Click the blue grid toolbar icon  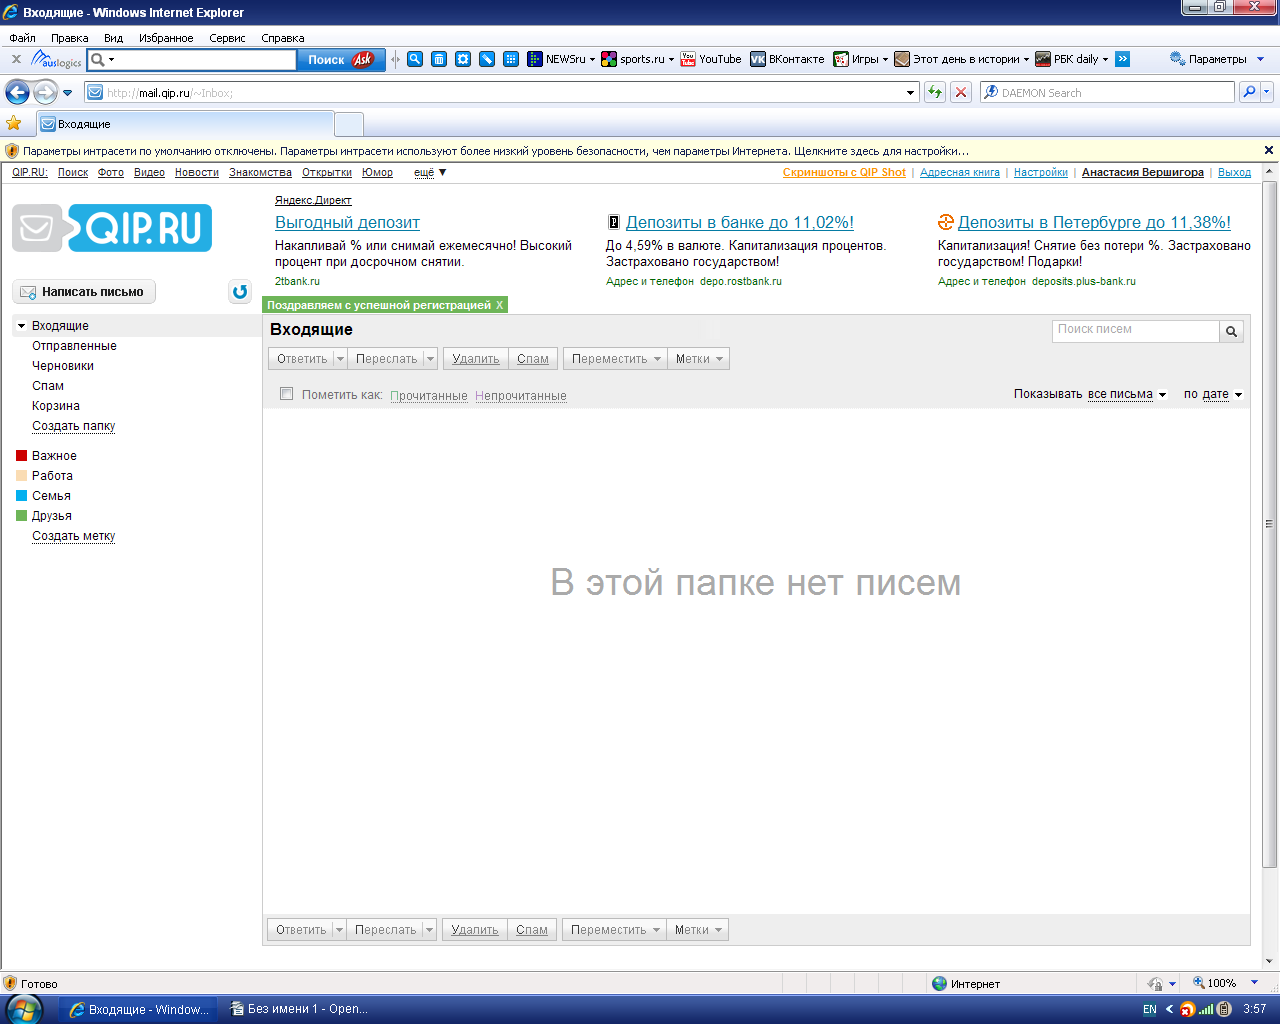tap(511, 59)
